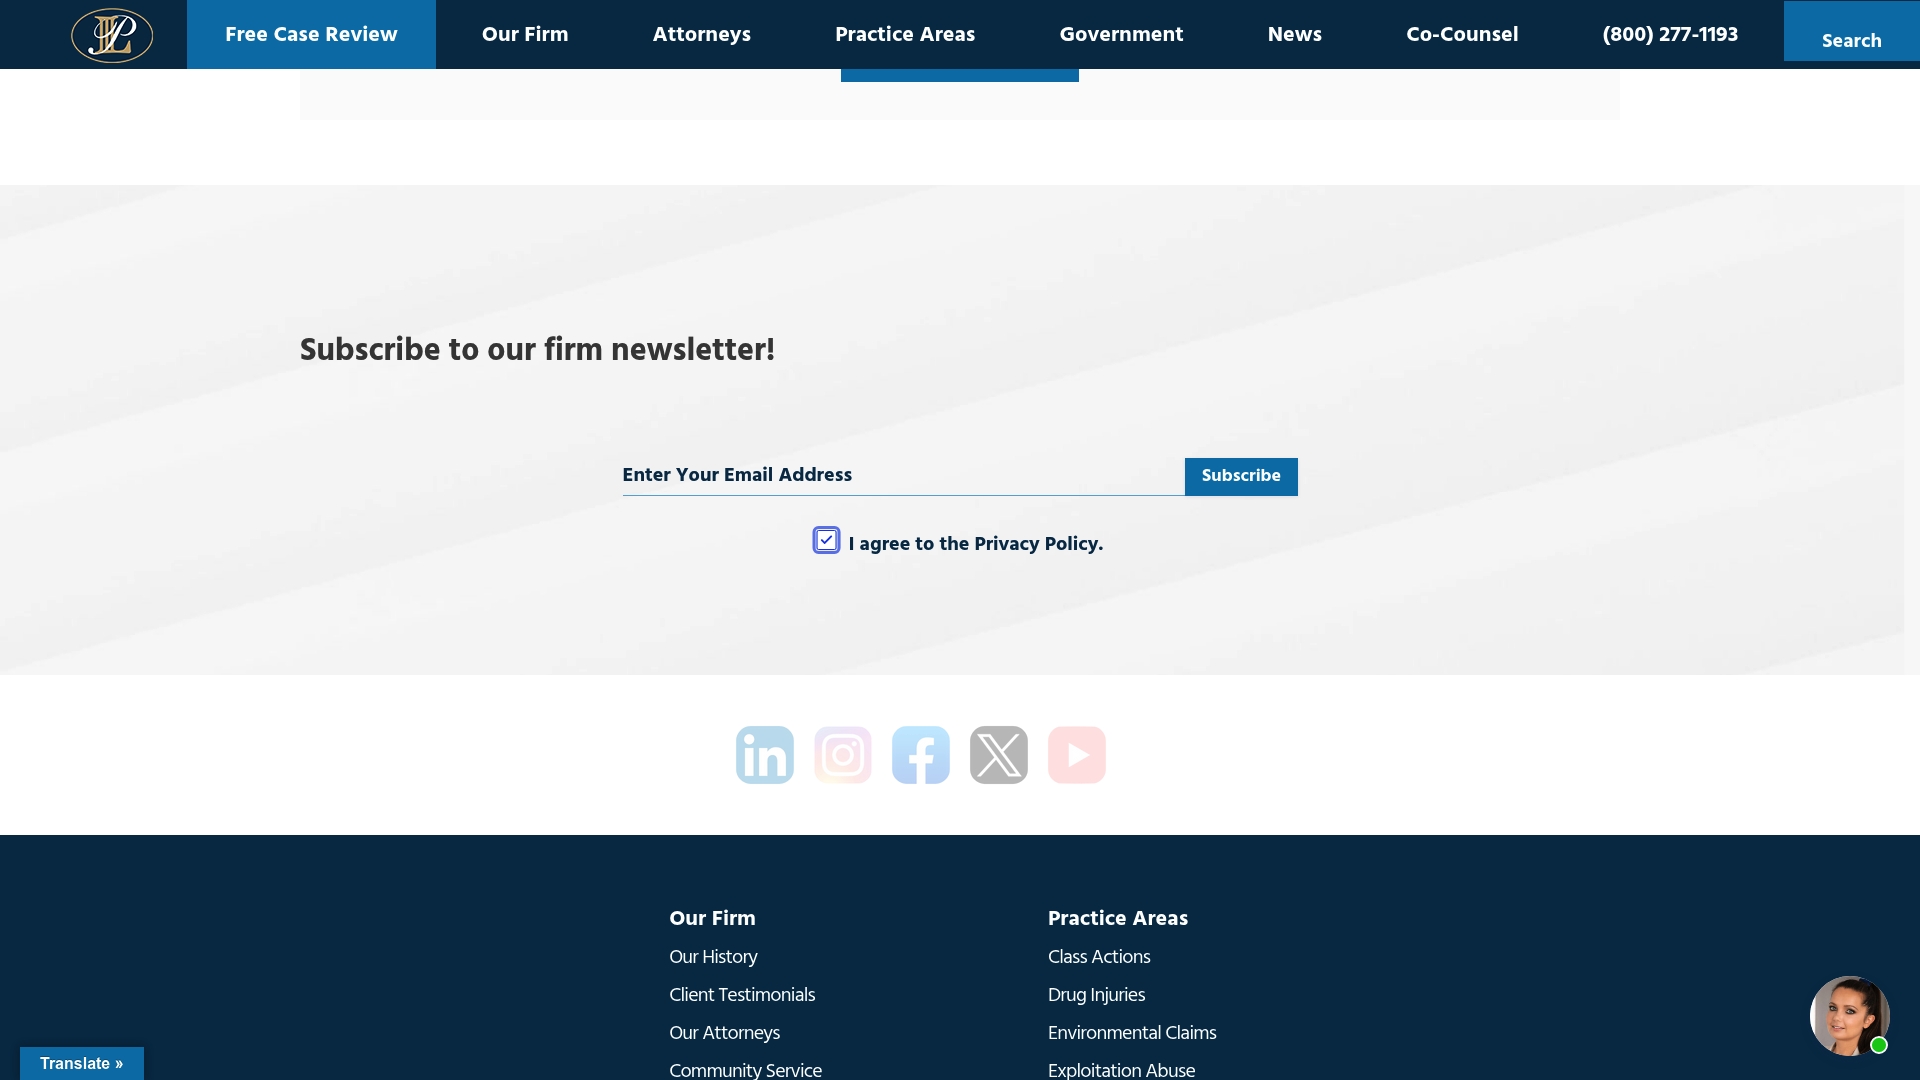Open the Facebook social icon
Image resolution: width=1920 pixels, height=1080 pixels.
pyautogui.click(x=921, y=755)
